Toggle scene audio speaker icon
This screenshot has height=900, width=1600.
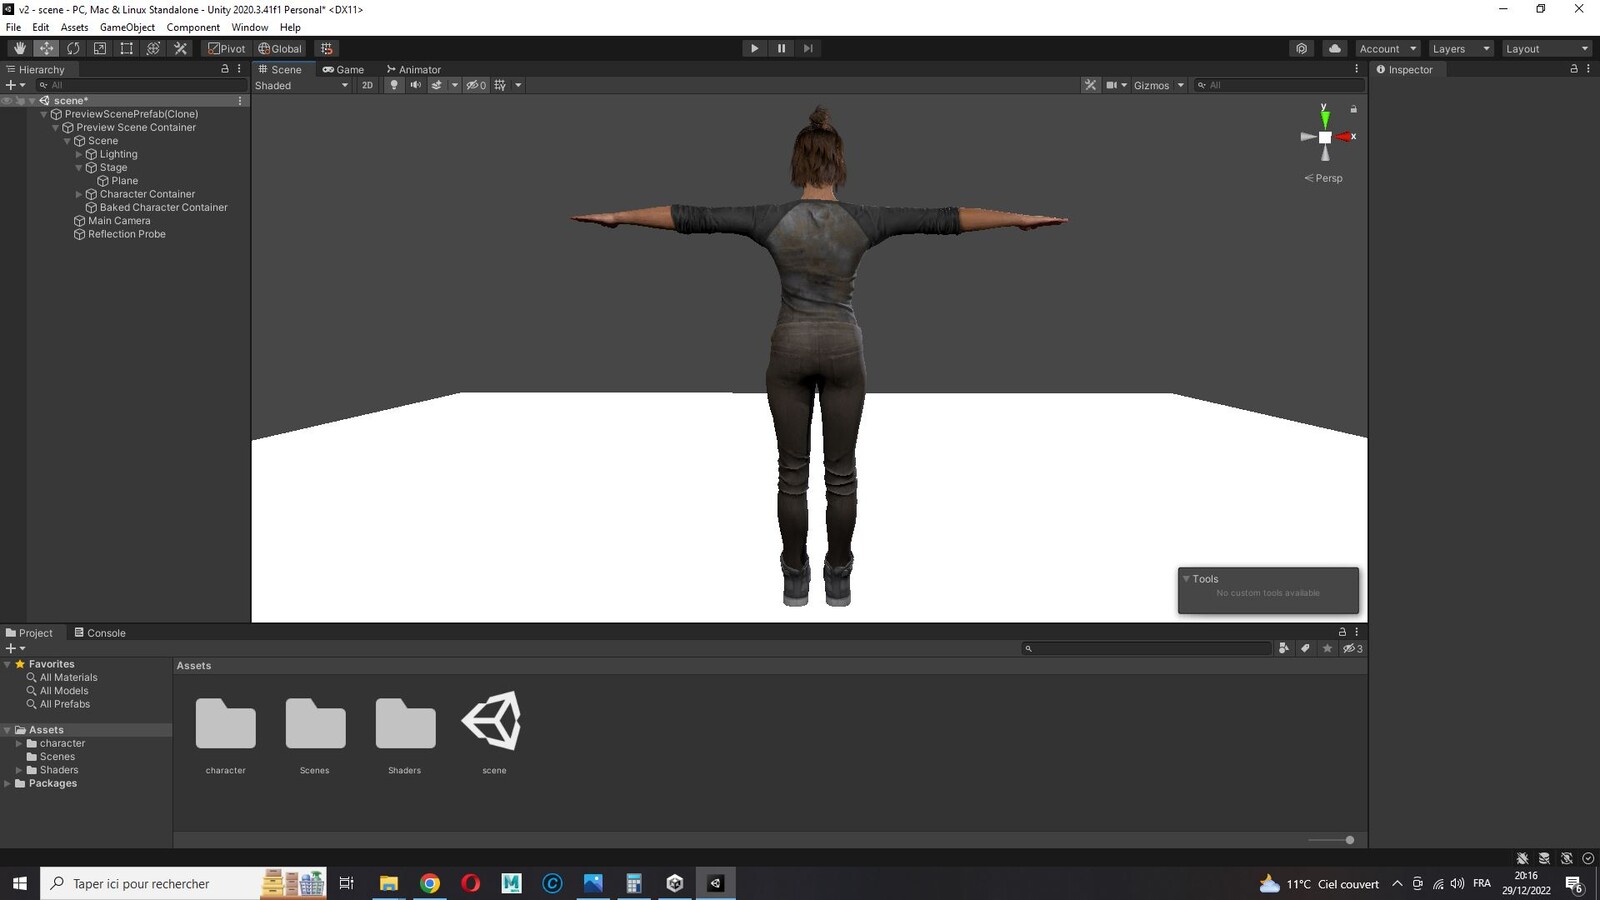pyautogui.click(x=415, y=85)
